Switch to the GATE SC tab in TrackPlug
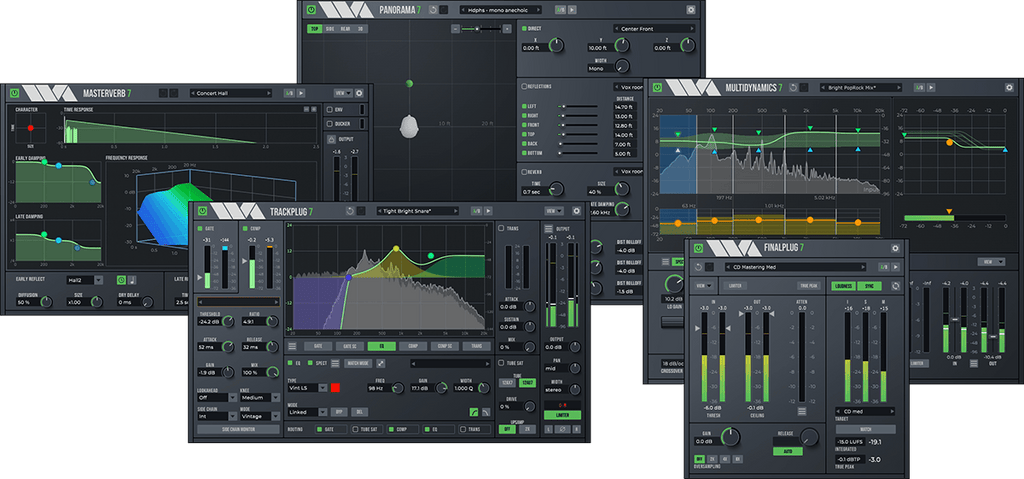The image size is (1024, 479). tap(351, 346)
